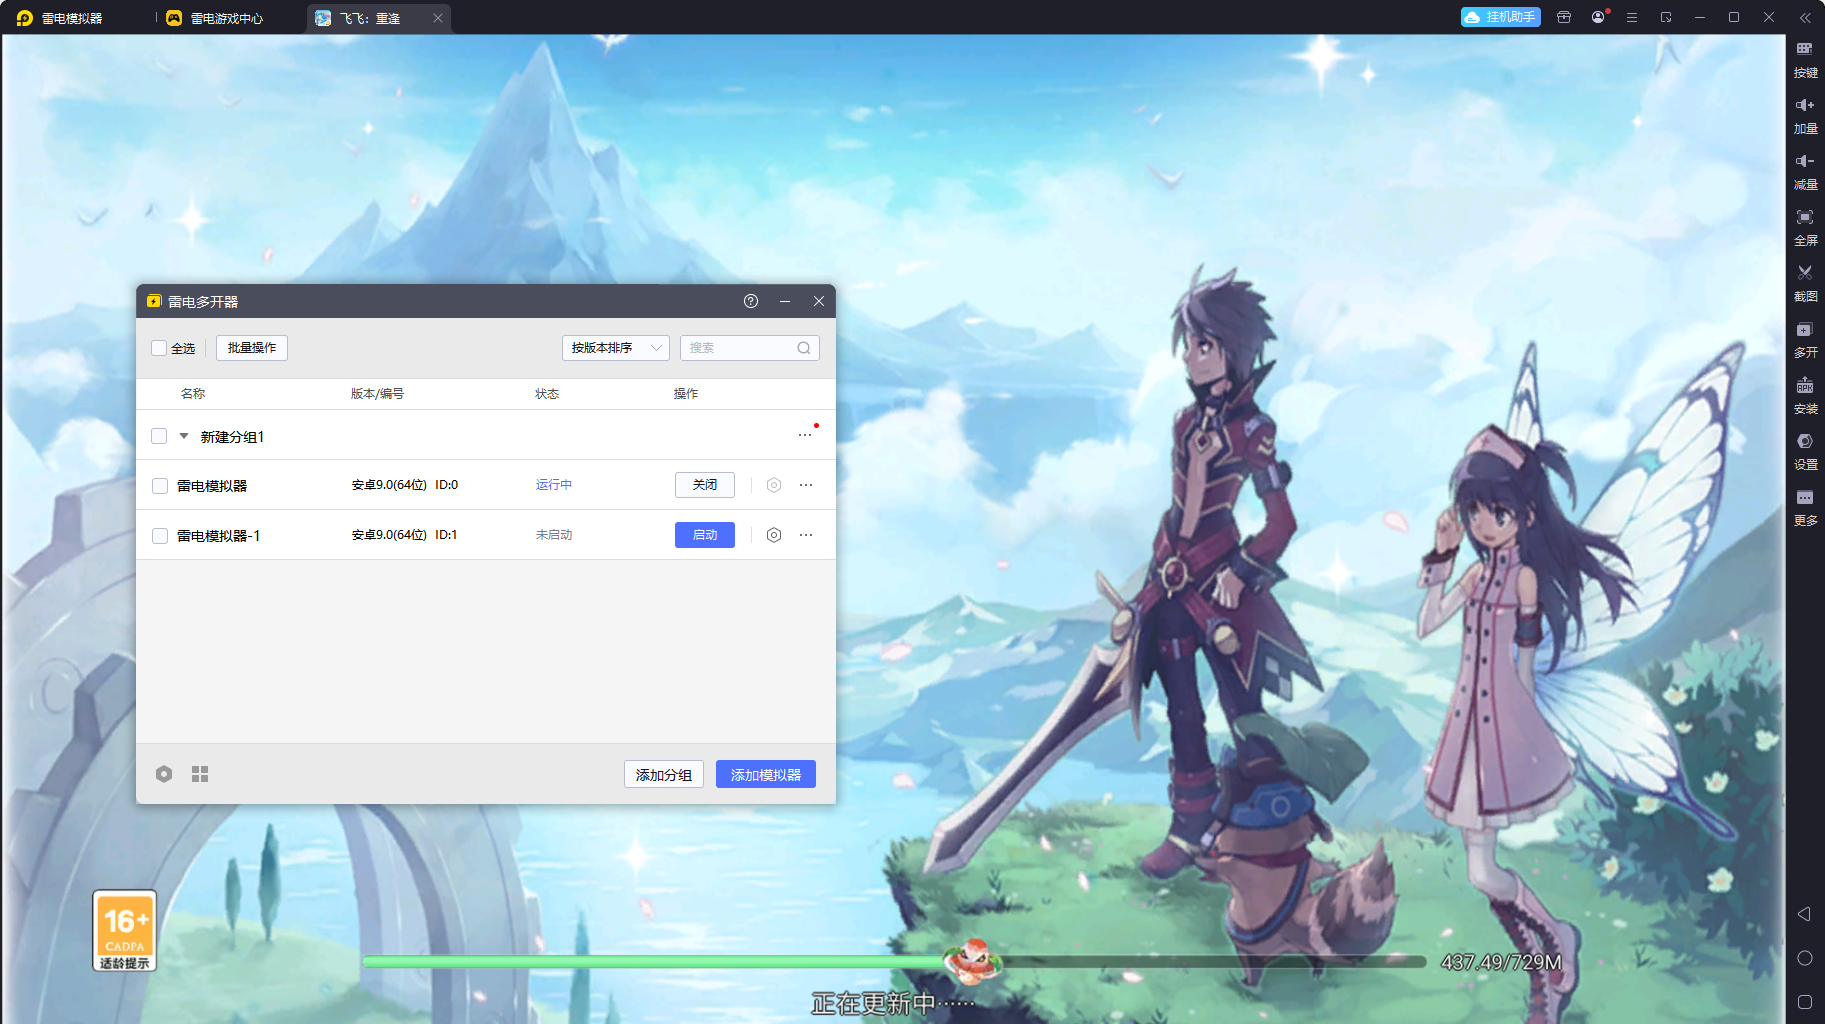This screenshot has height=1024, width=1825.
Task: Check the 新建分组1 group checkbox
Action: (x=159, y=436)
